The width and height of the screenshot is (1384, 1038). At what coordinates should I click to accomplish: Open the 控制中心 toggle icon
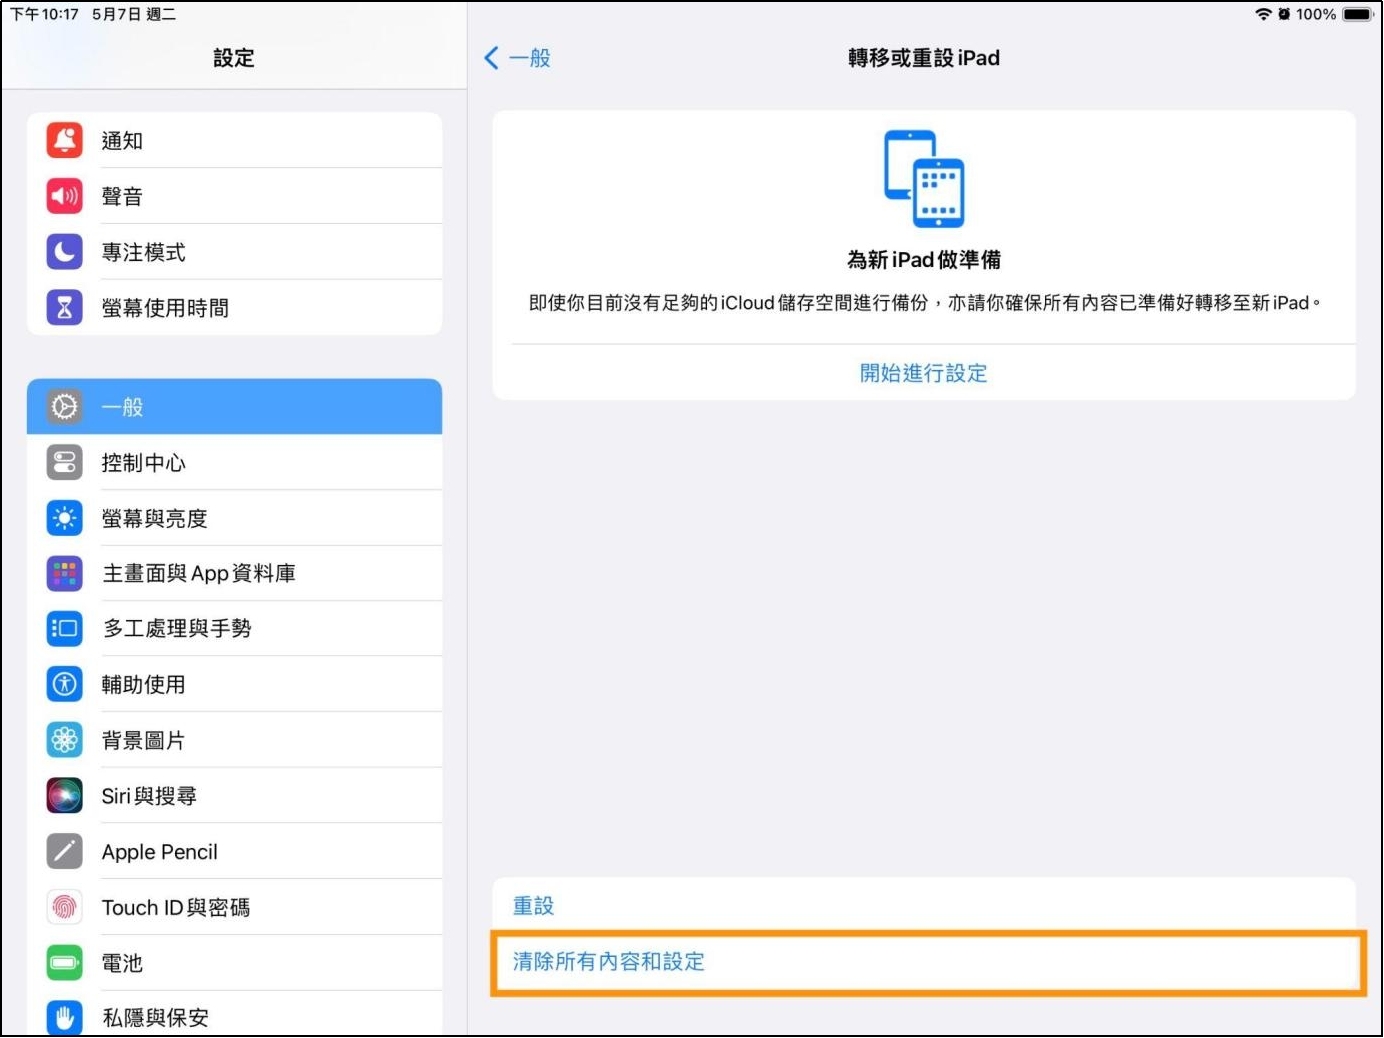65,463
